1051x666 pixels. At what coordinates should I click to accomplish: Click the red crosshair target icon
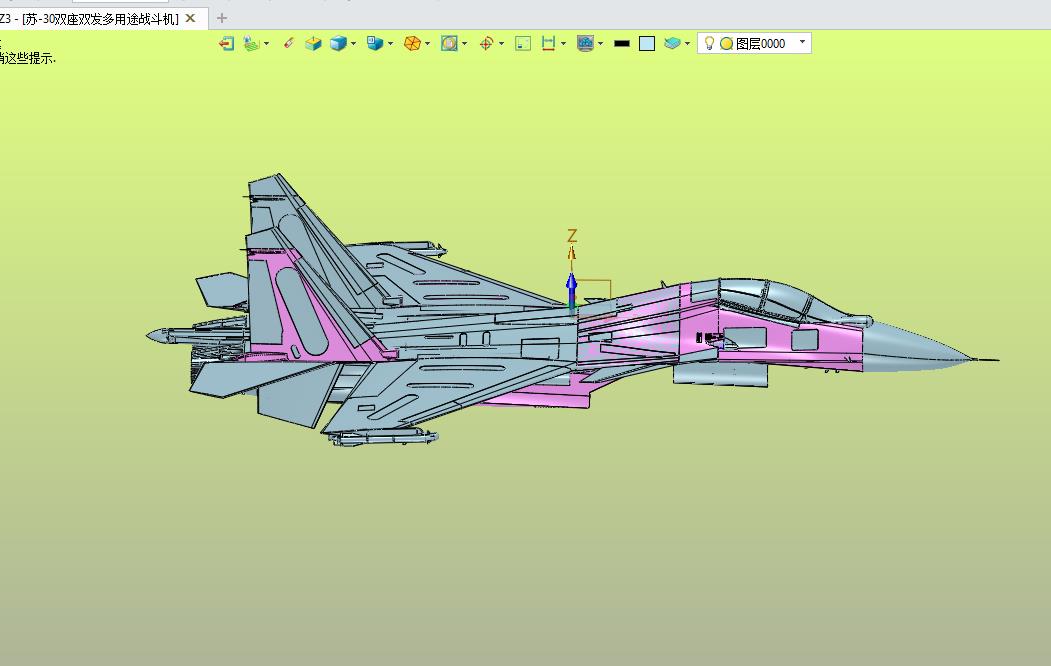(487, 44)
